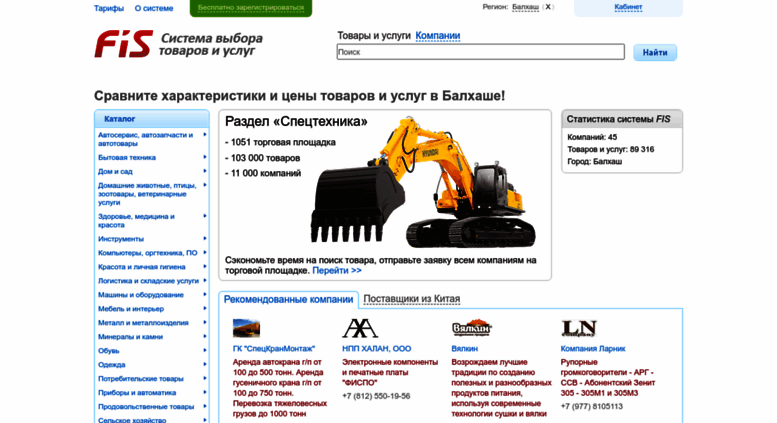The image size is (777, 423).
Task: Open the Компания Ларник LN logo
Action: [579, 328]
